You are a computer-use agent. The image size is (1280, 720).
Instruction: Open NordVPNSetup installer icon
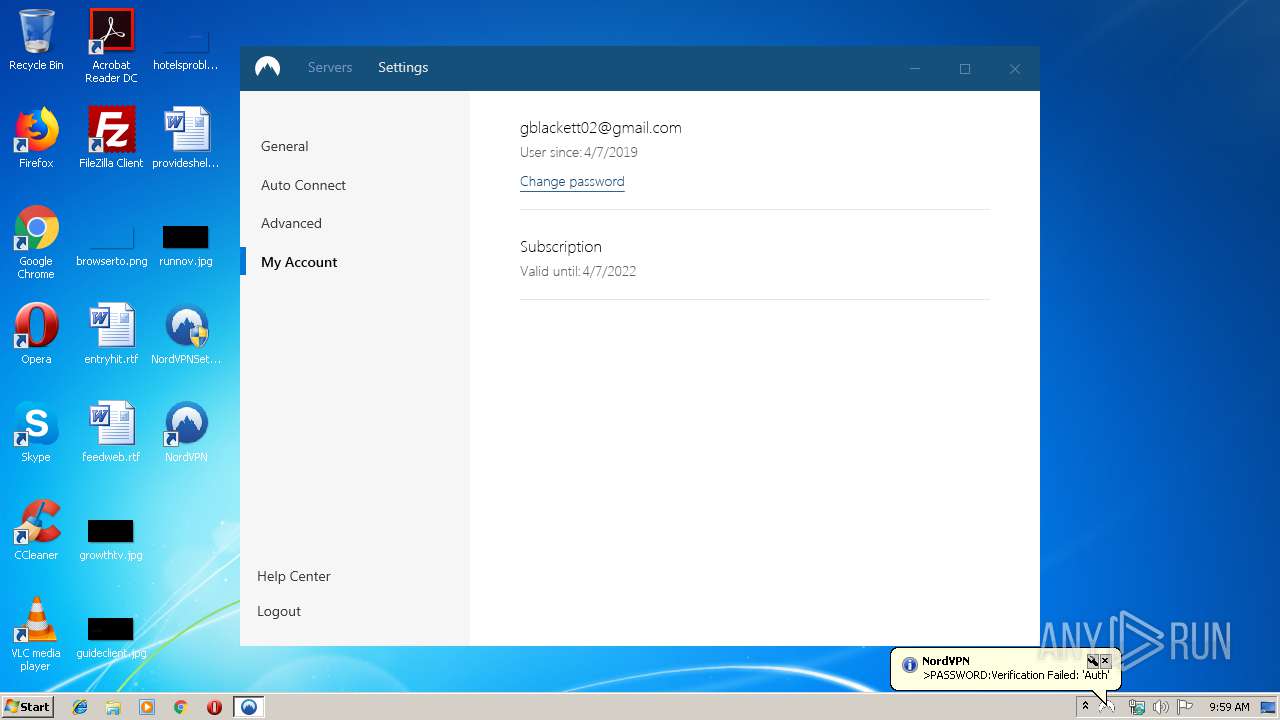click(x=186, y=334)
